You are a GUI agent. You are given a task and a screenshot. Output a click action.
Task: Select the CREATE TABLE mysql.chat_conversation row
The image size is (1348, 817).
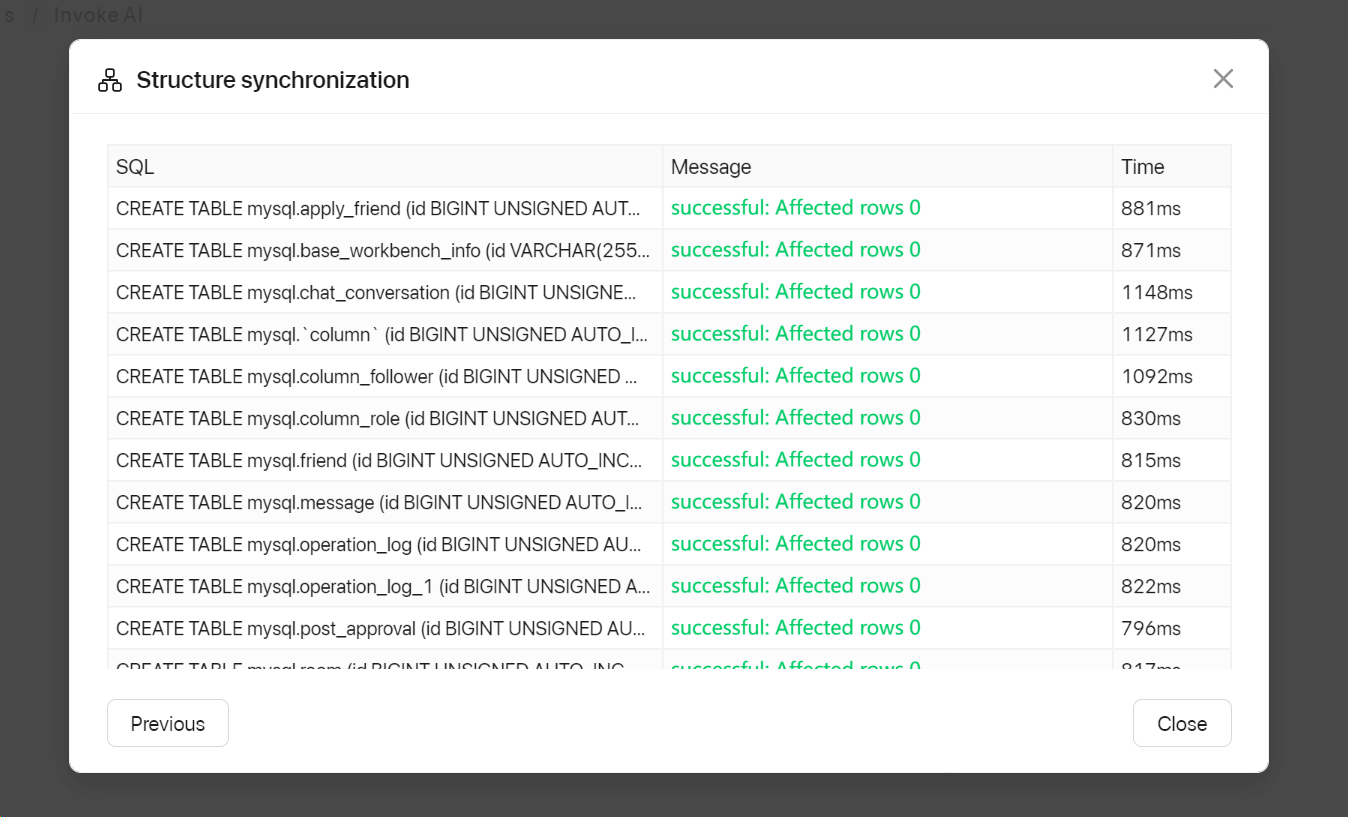click(x=669, y=292)
